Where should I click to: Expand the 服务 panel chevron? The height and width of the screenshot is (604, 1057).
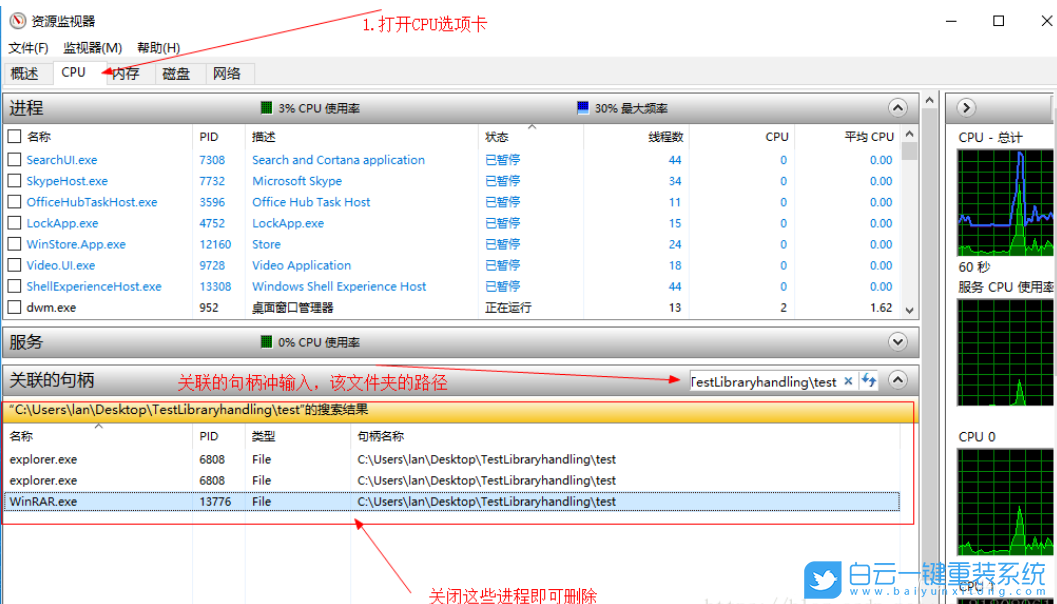(897, 342)
